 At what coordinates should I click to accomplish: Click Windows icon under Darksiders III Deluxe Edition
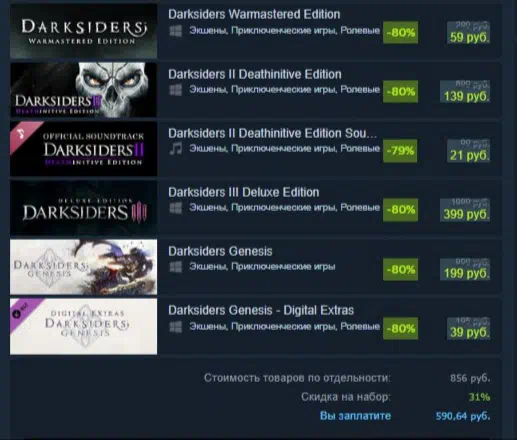pyautogui.click(x=176, y=208)
